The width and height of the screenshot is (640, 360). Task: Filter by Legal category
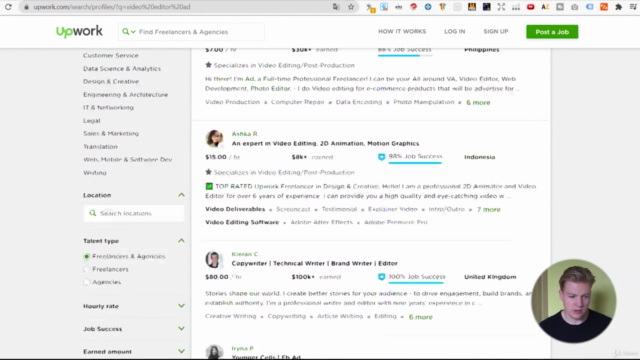point(91,120)
